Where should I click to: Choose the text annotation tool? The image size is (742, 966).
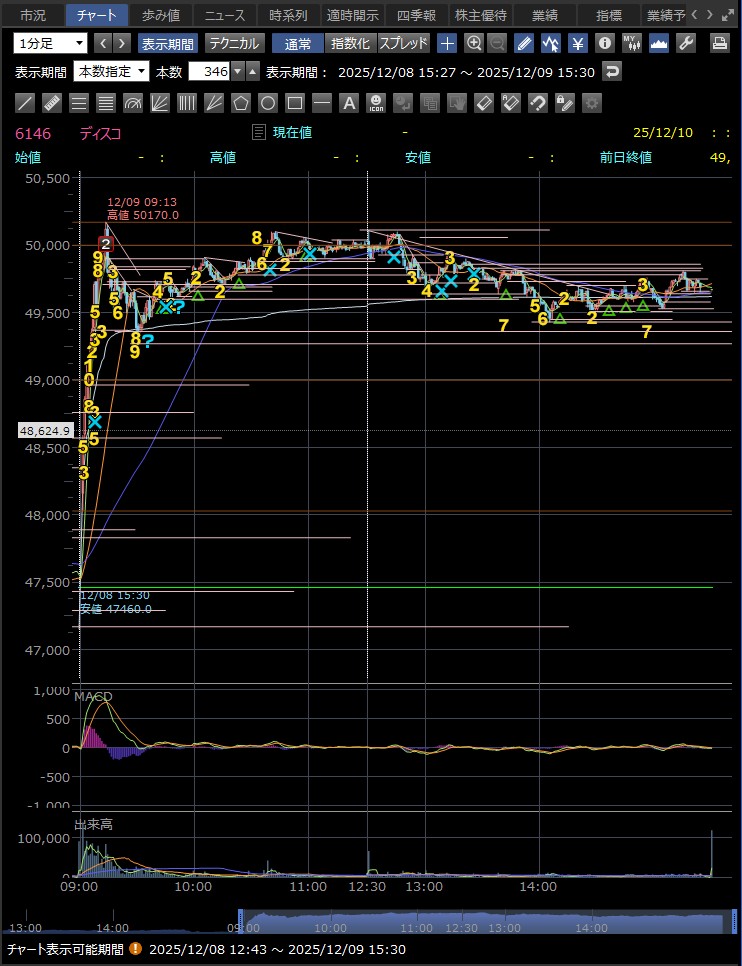348,103
